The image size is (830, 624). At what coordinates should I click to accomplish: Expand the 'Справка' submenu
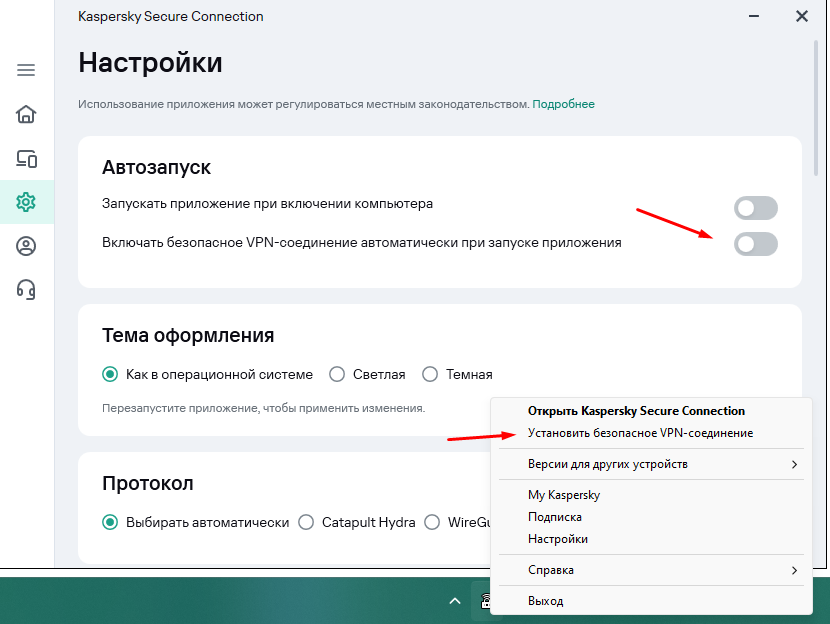point(651,570)
